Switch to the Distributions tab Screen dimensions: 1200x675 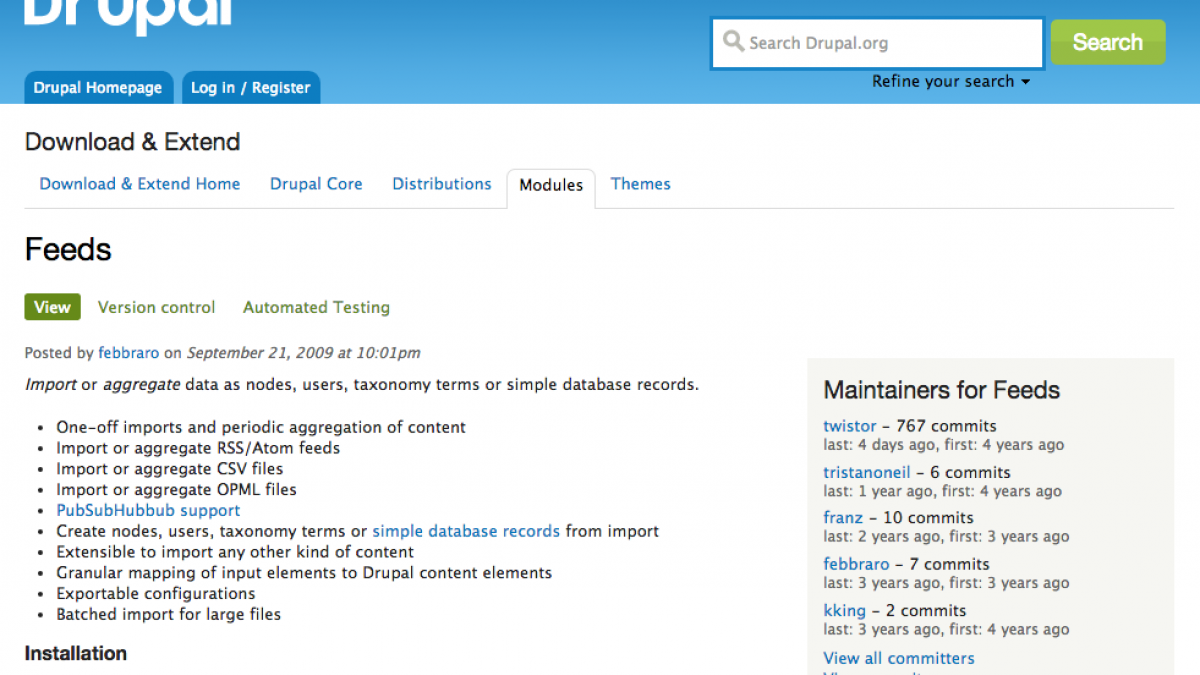click(442, 184)
